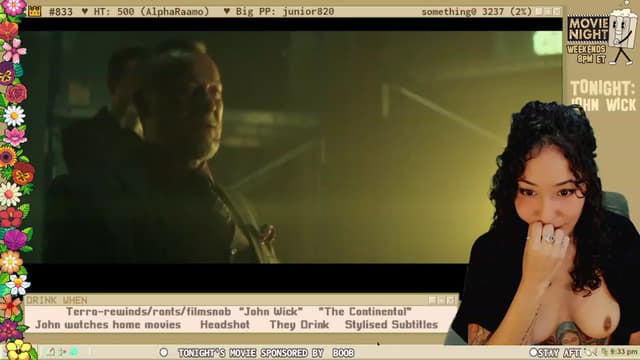This screenshot has width=640, height=360.
Task: Minimize the top movie window
Action: [x=540, y=12]
